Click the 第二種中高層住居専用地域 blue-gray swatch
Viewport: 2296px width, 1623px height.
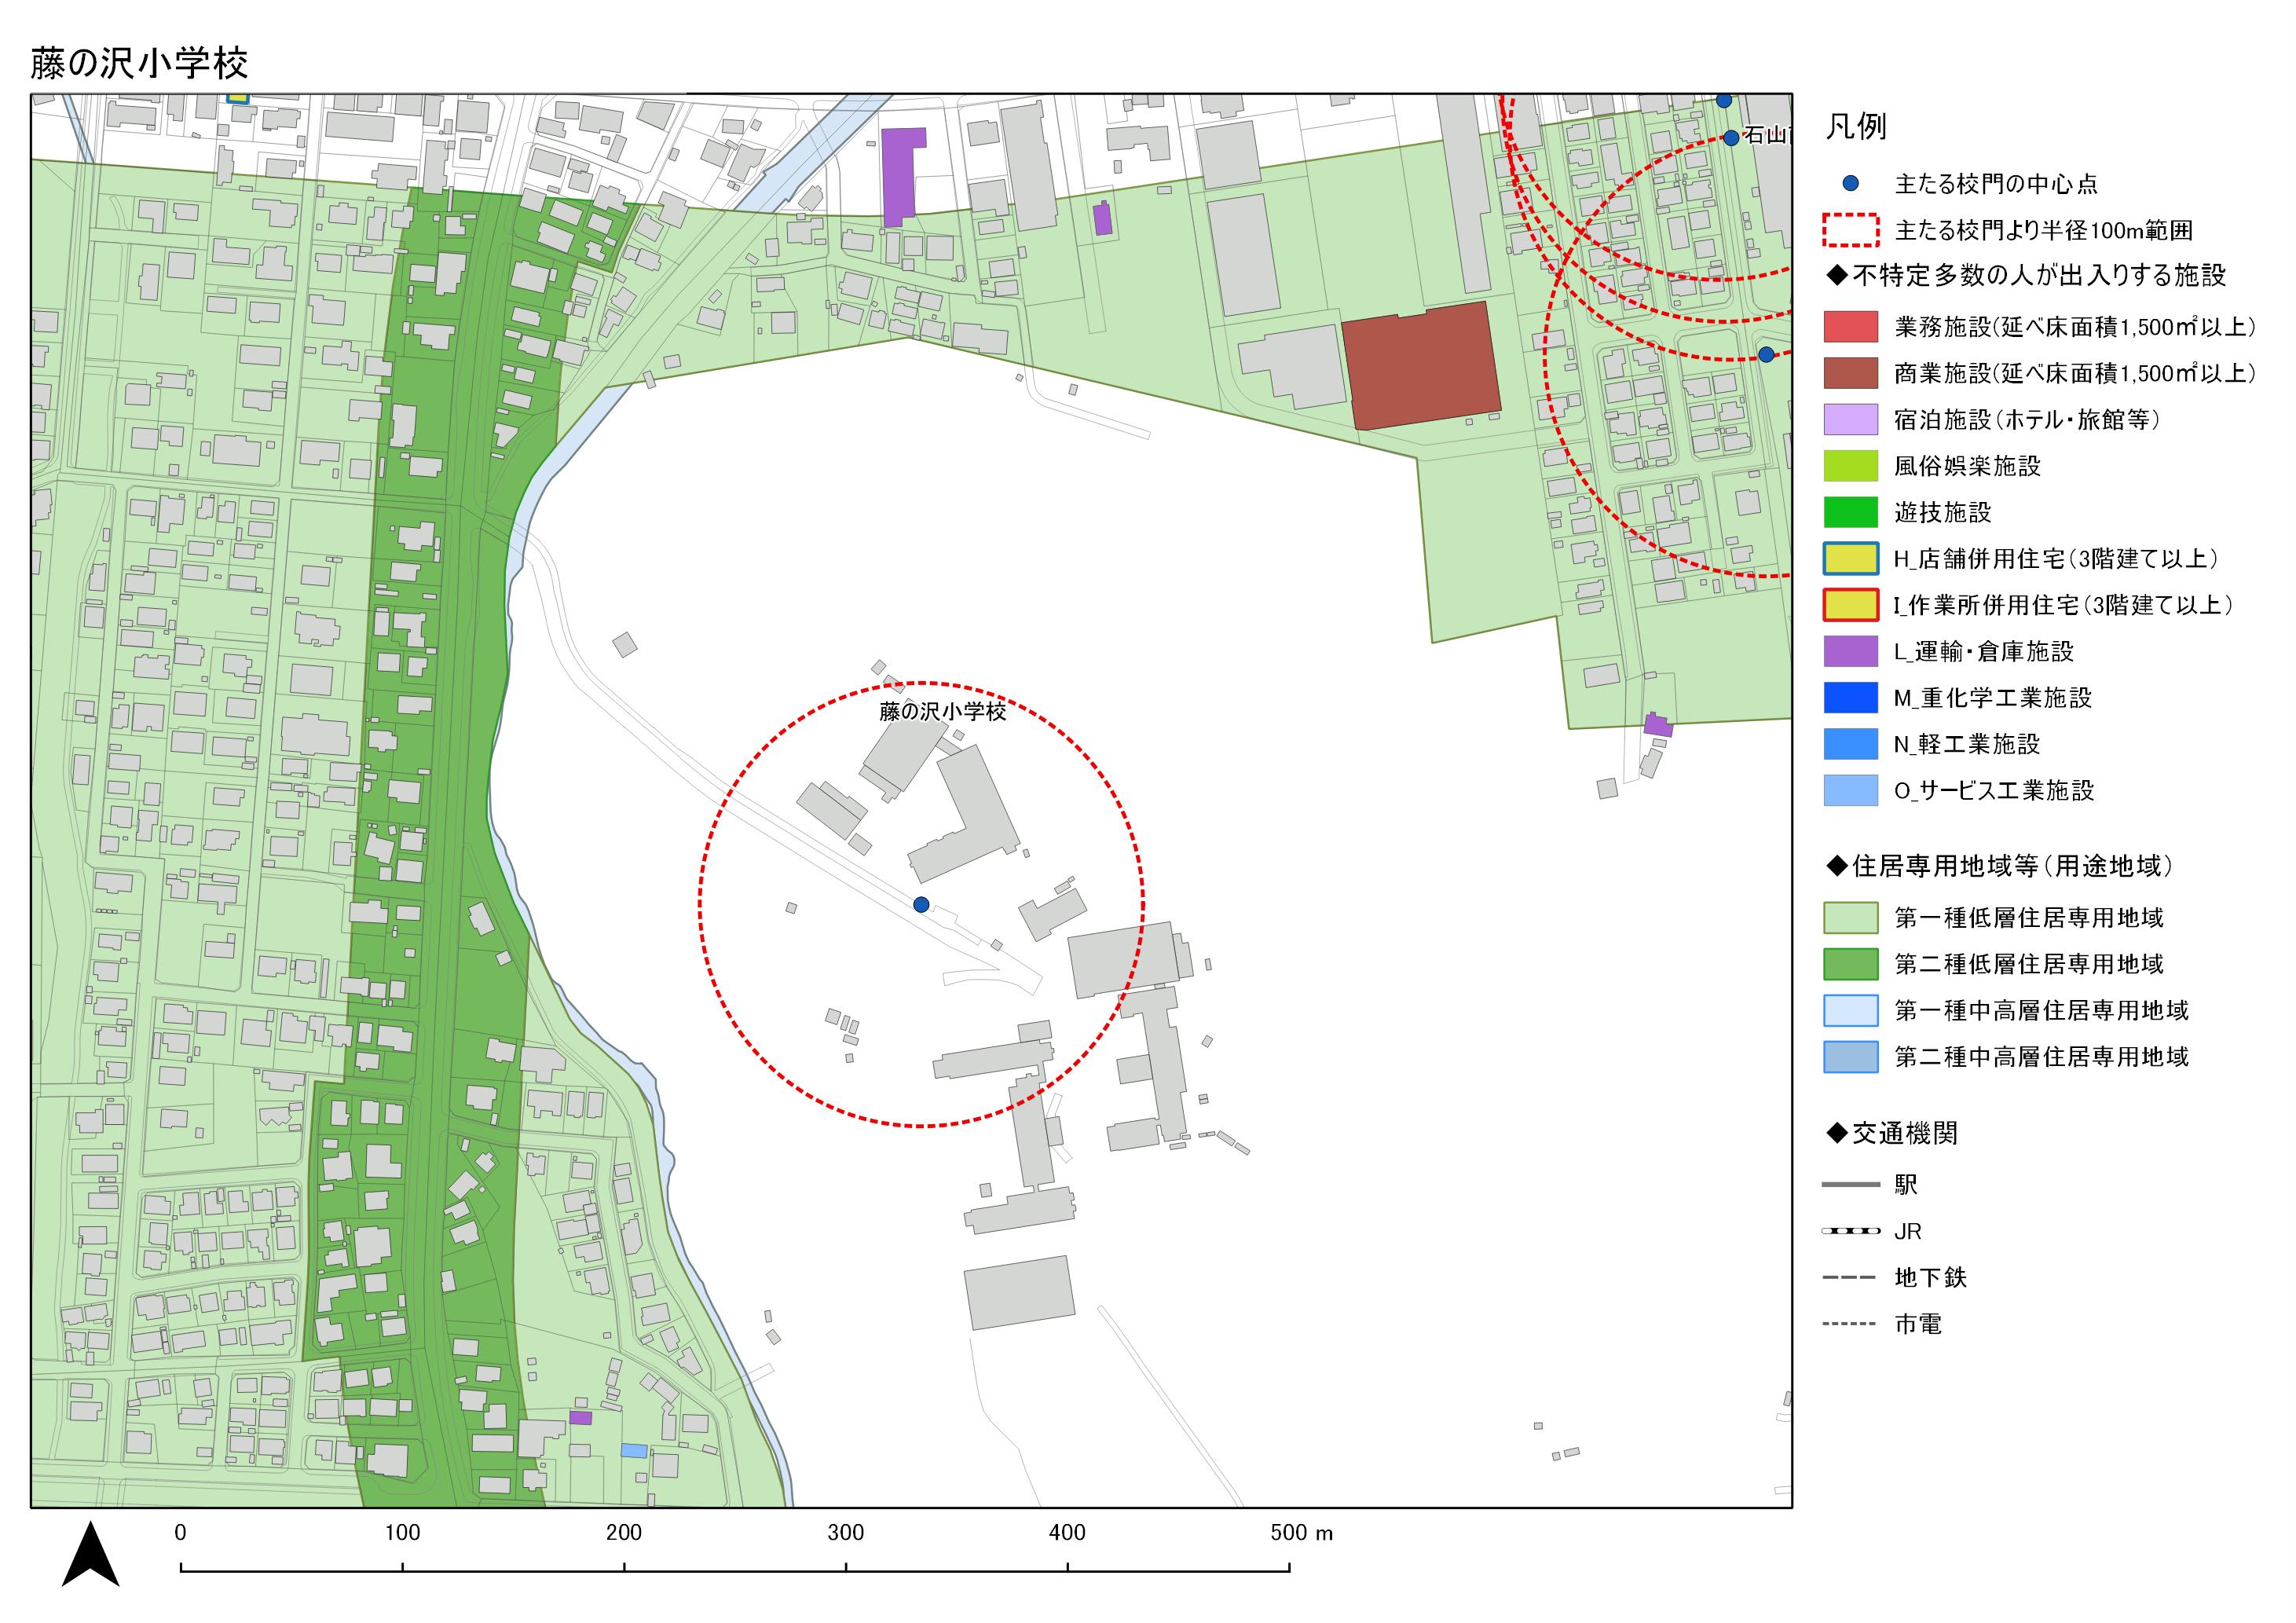pyautogui.click(x=1851, y=1057)
